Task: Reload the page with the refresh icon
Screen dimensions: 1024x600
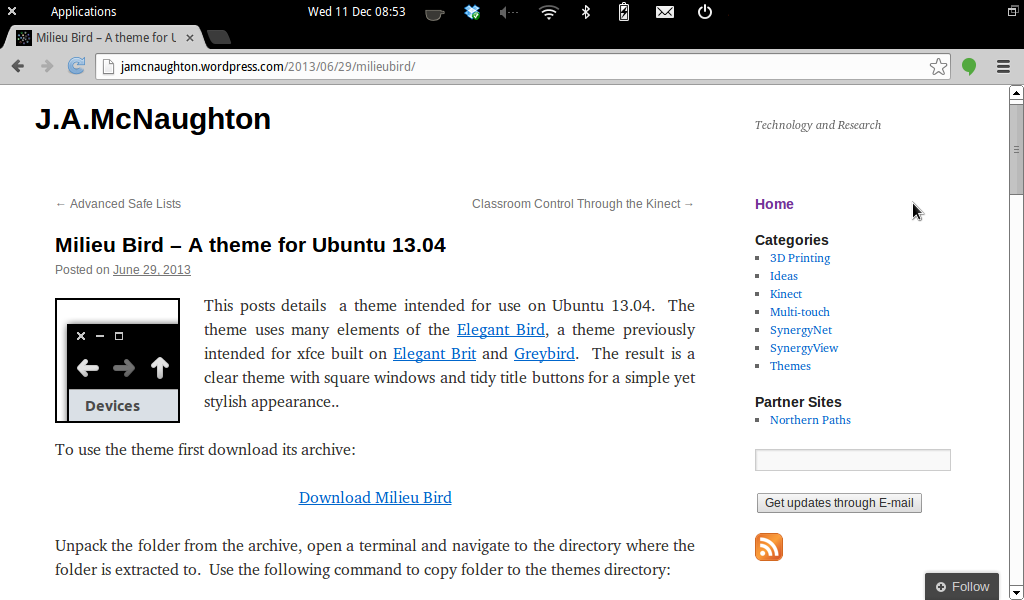Action: coord(76,66)
